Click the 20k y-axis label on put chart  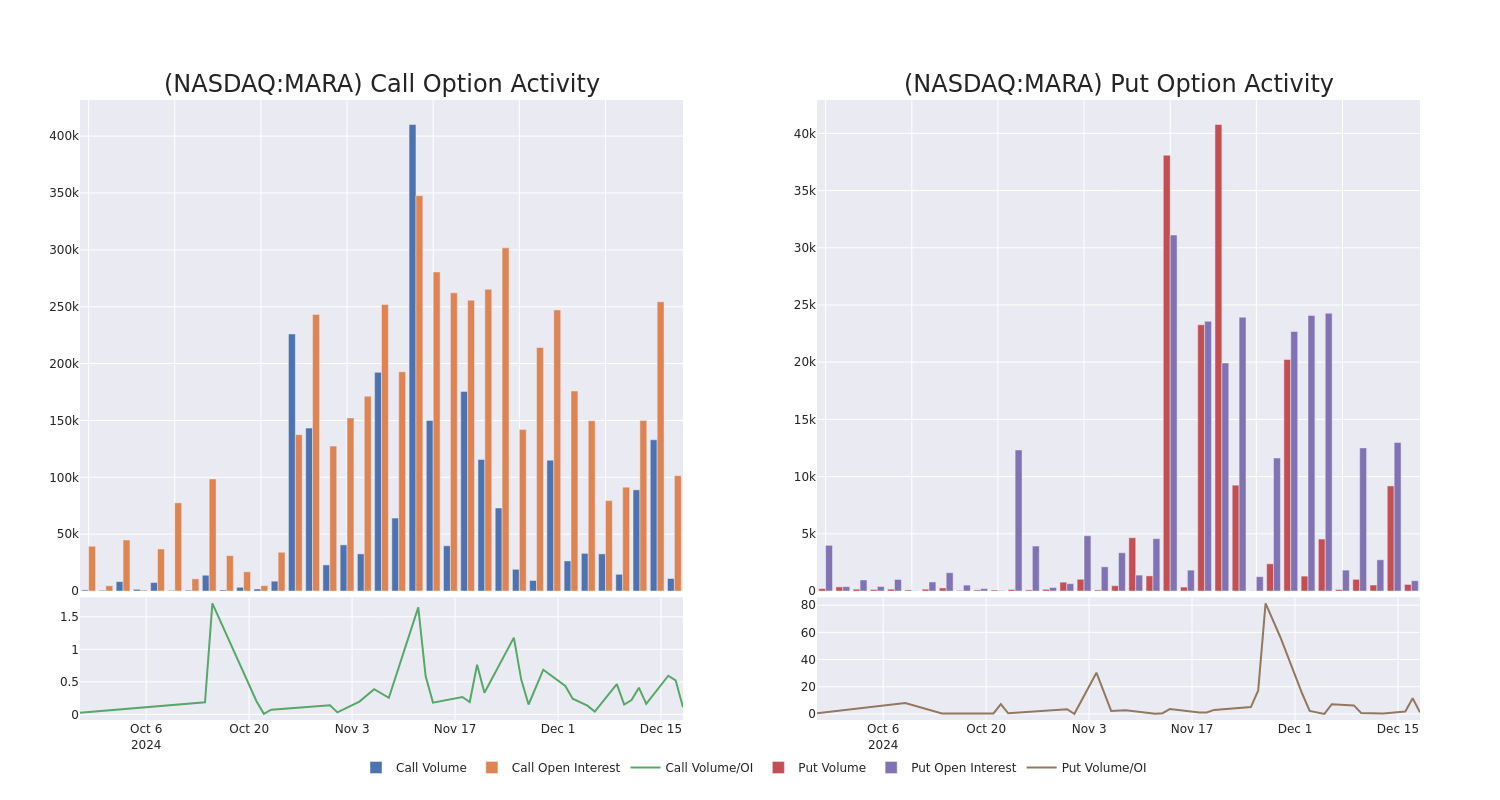(805, 362)
